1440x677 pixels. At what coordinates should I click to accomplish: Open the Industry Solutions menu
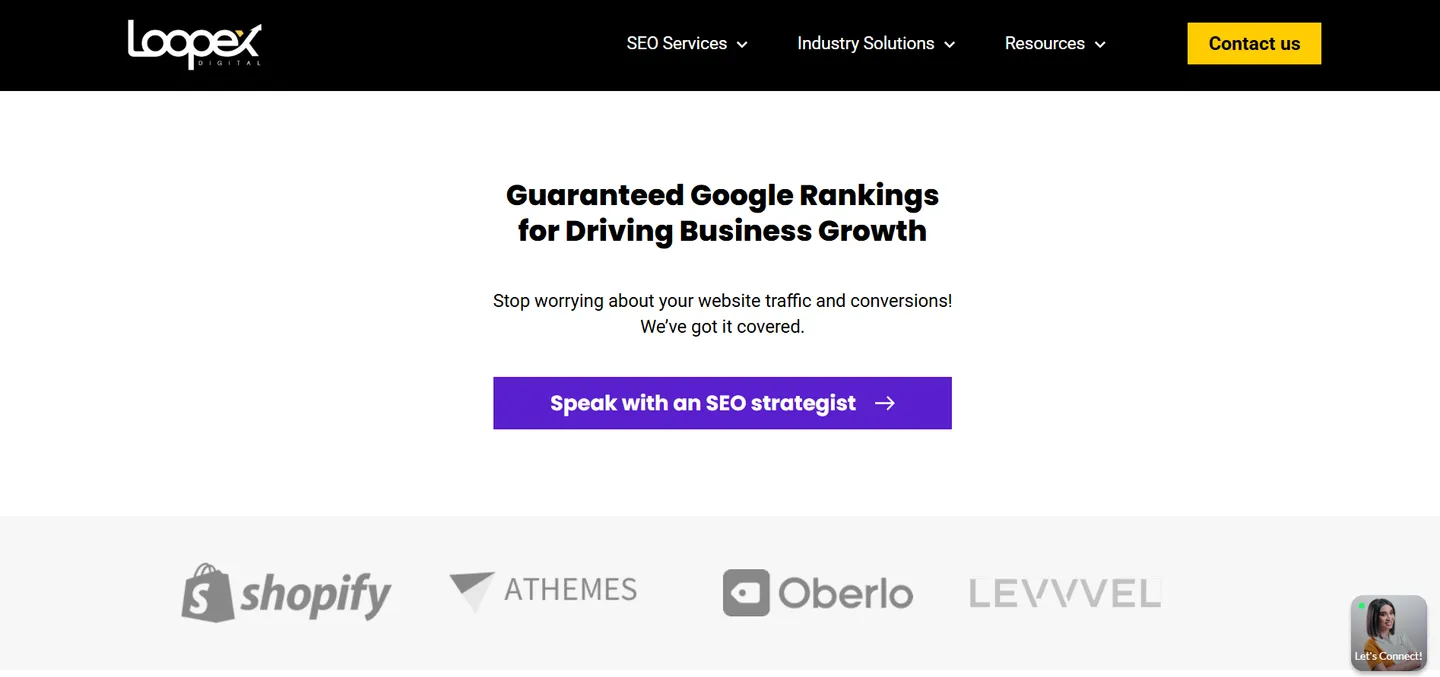[x=876, y=44]
